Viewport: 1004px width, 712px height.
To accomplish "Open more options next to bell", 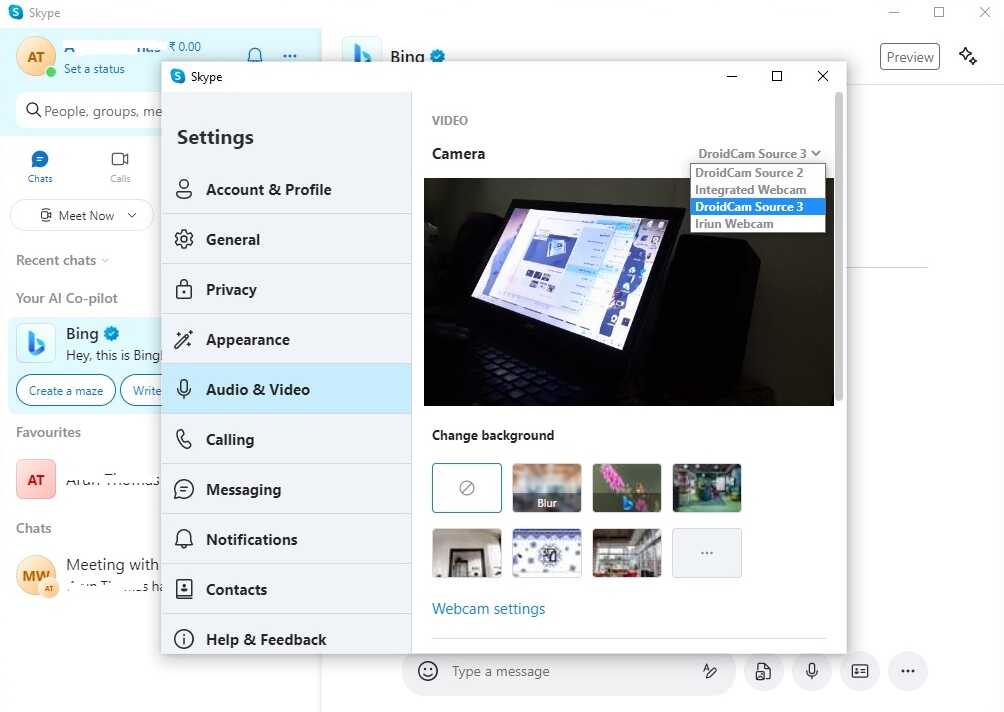I will (x=289, y=56).
